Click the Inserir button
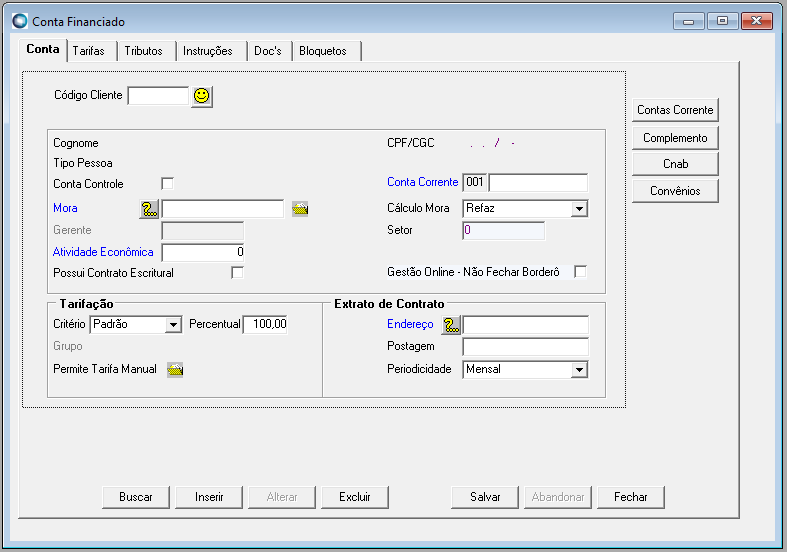Image resolution: width=787 pixels, height=552 pixels. 209,497
